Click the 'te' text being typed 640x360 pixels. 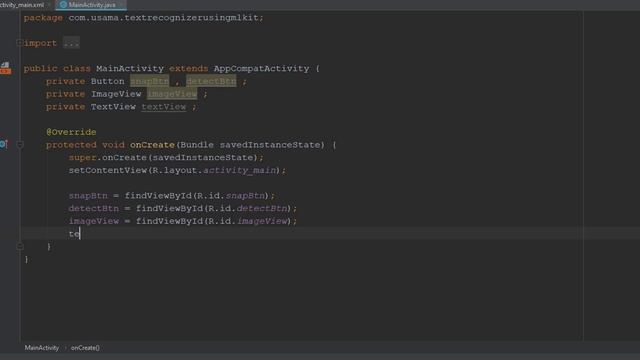pos(74,234)
